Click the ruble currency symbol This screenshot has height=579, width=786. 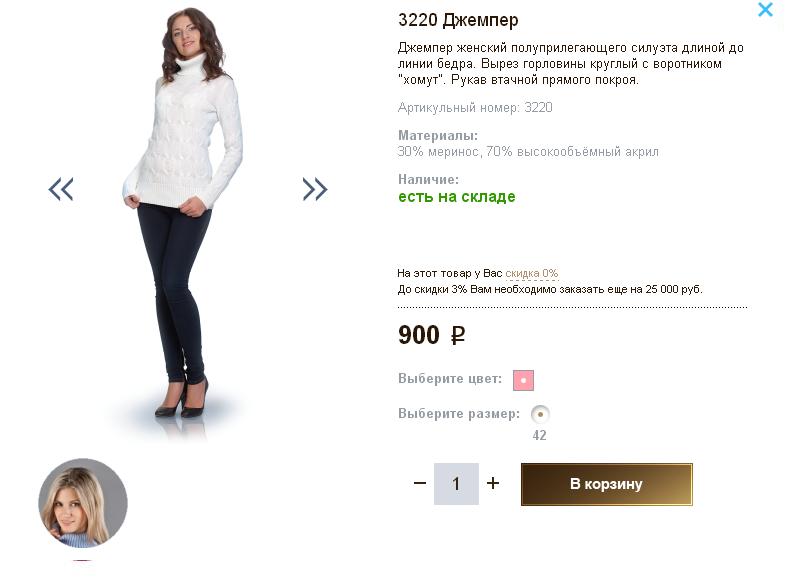458,336
